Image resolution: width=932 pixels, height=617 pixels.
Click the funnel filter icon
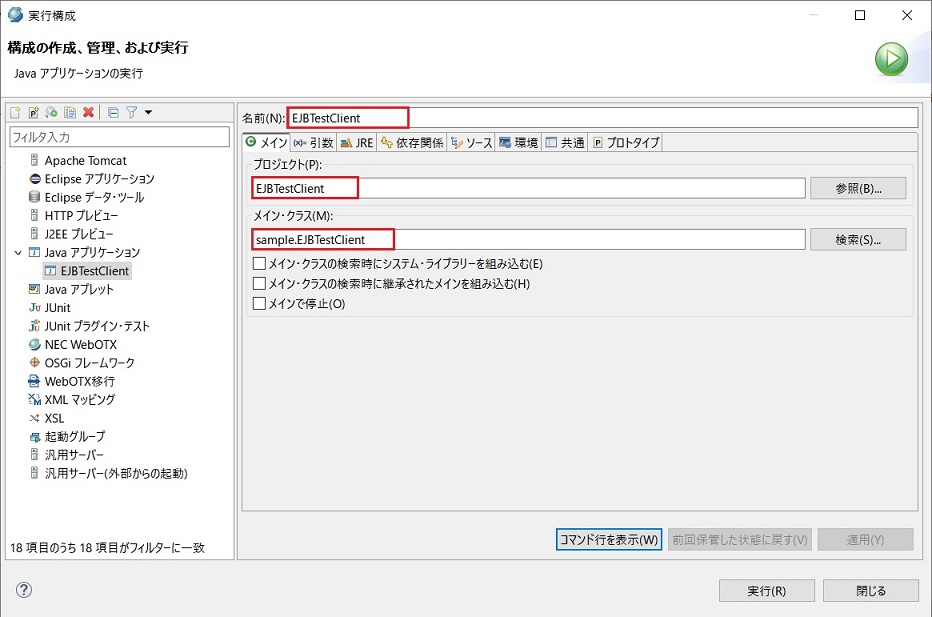point(131,112)
